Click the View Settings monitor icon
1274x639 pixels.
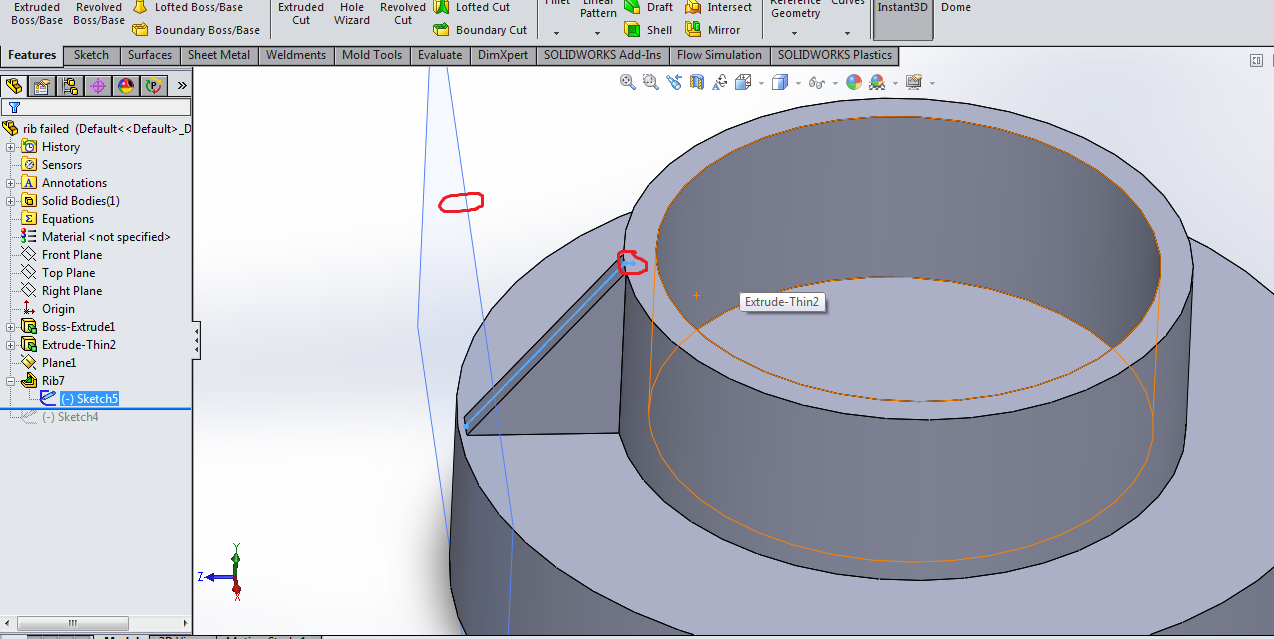pos(913,82)
